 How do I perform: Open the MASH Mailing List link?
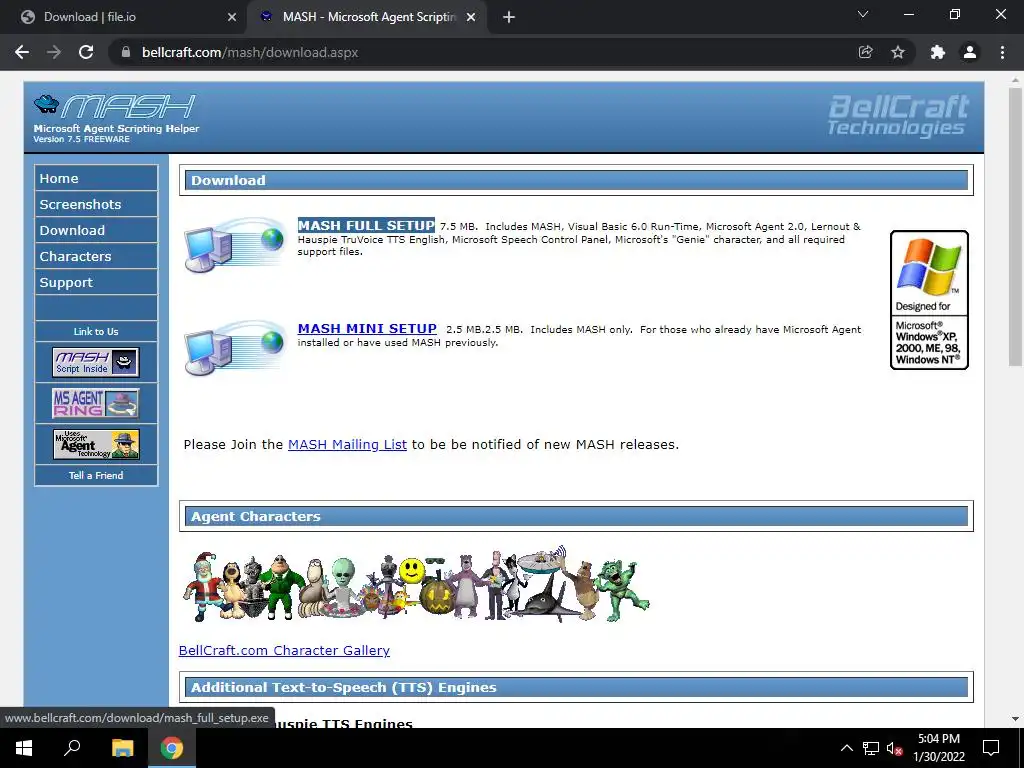coord(347,444)
